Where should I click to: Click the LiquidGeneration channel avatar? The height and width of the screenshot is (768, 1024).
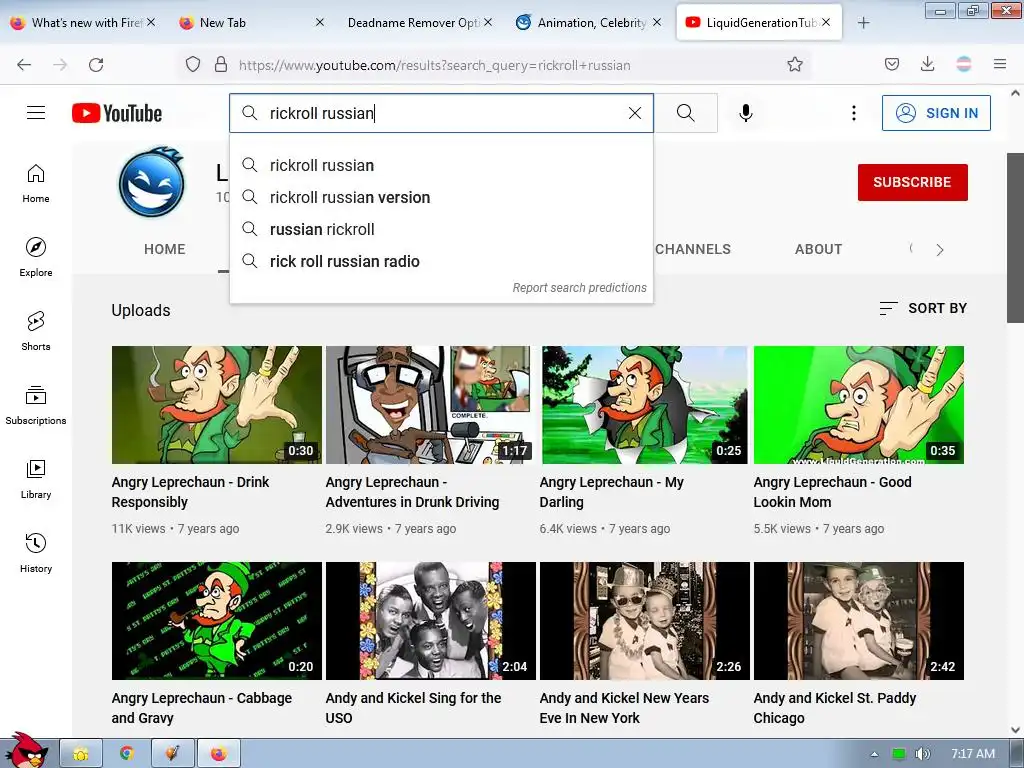[152, 182]
